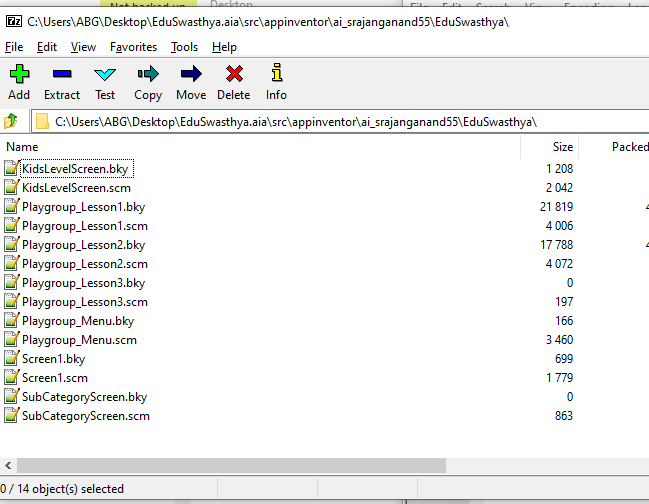This screenshot has height=504, width=649.
Task: Open the Info properties icon
Action: 277,74
